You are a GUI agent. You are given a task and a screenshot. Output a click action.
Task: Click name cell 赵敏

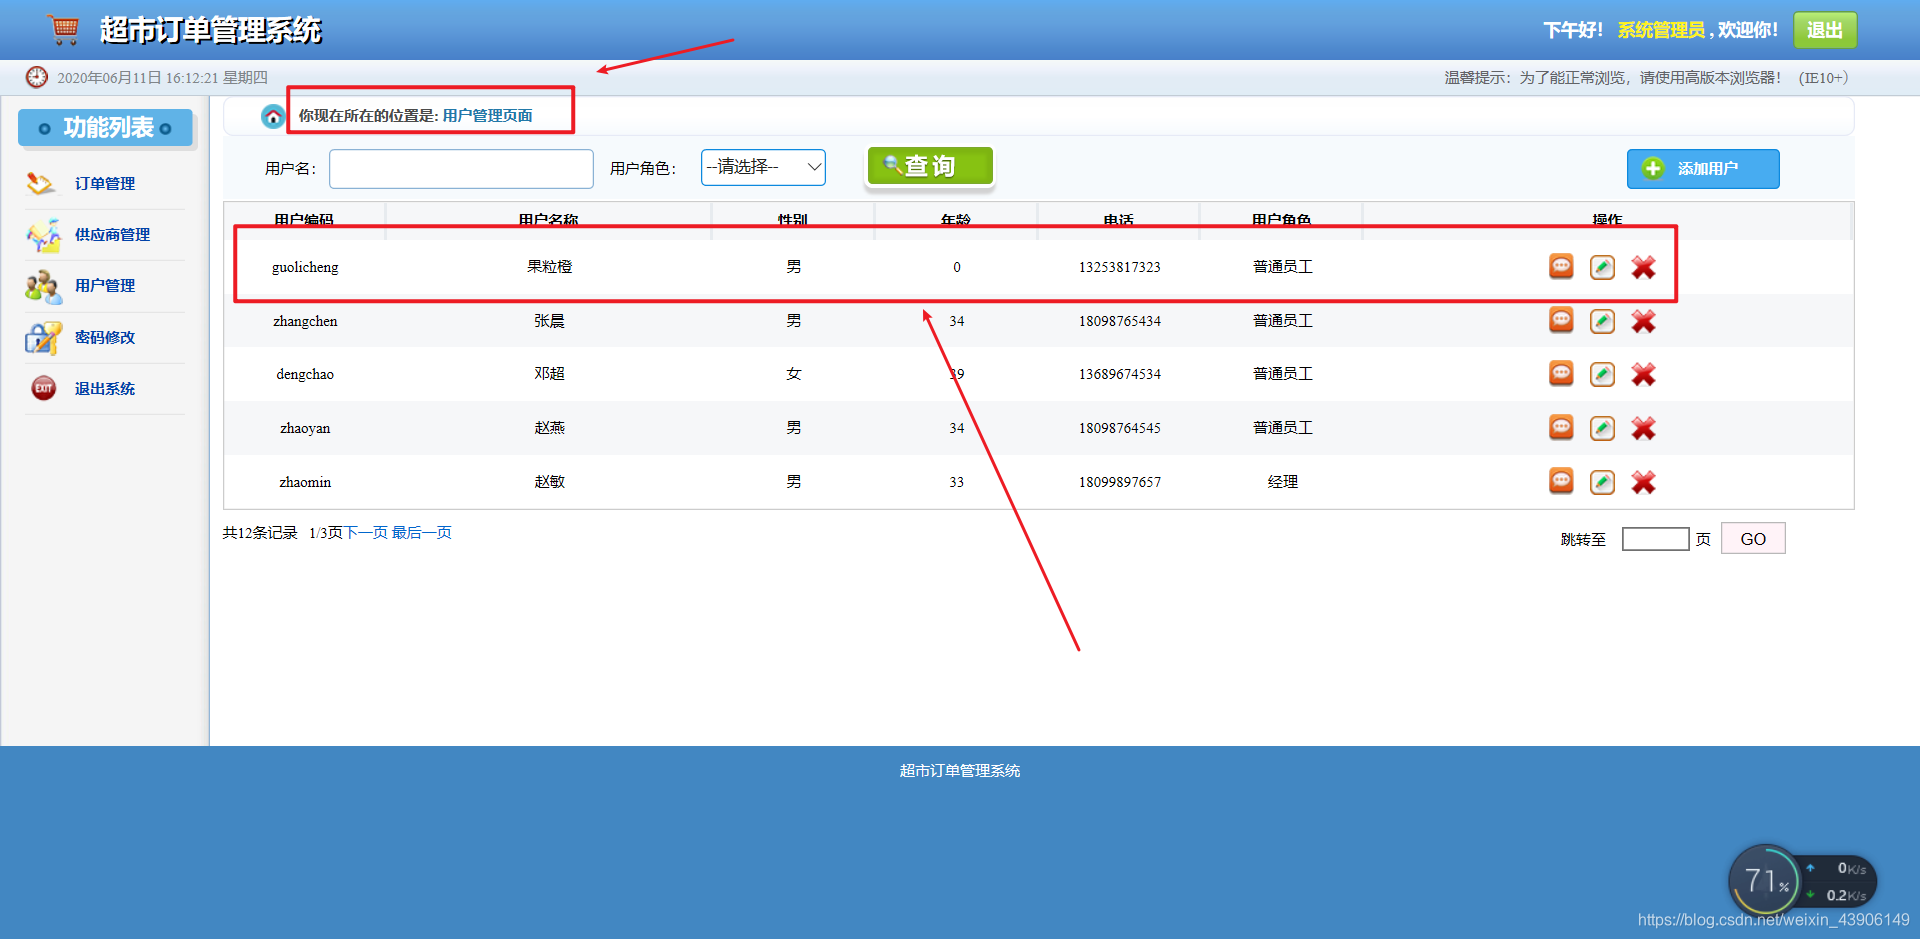point(549,482)
